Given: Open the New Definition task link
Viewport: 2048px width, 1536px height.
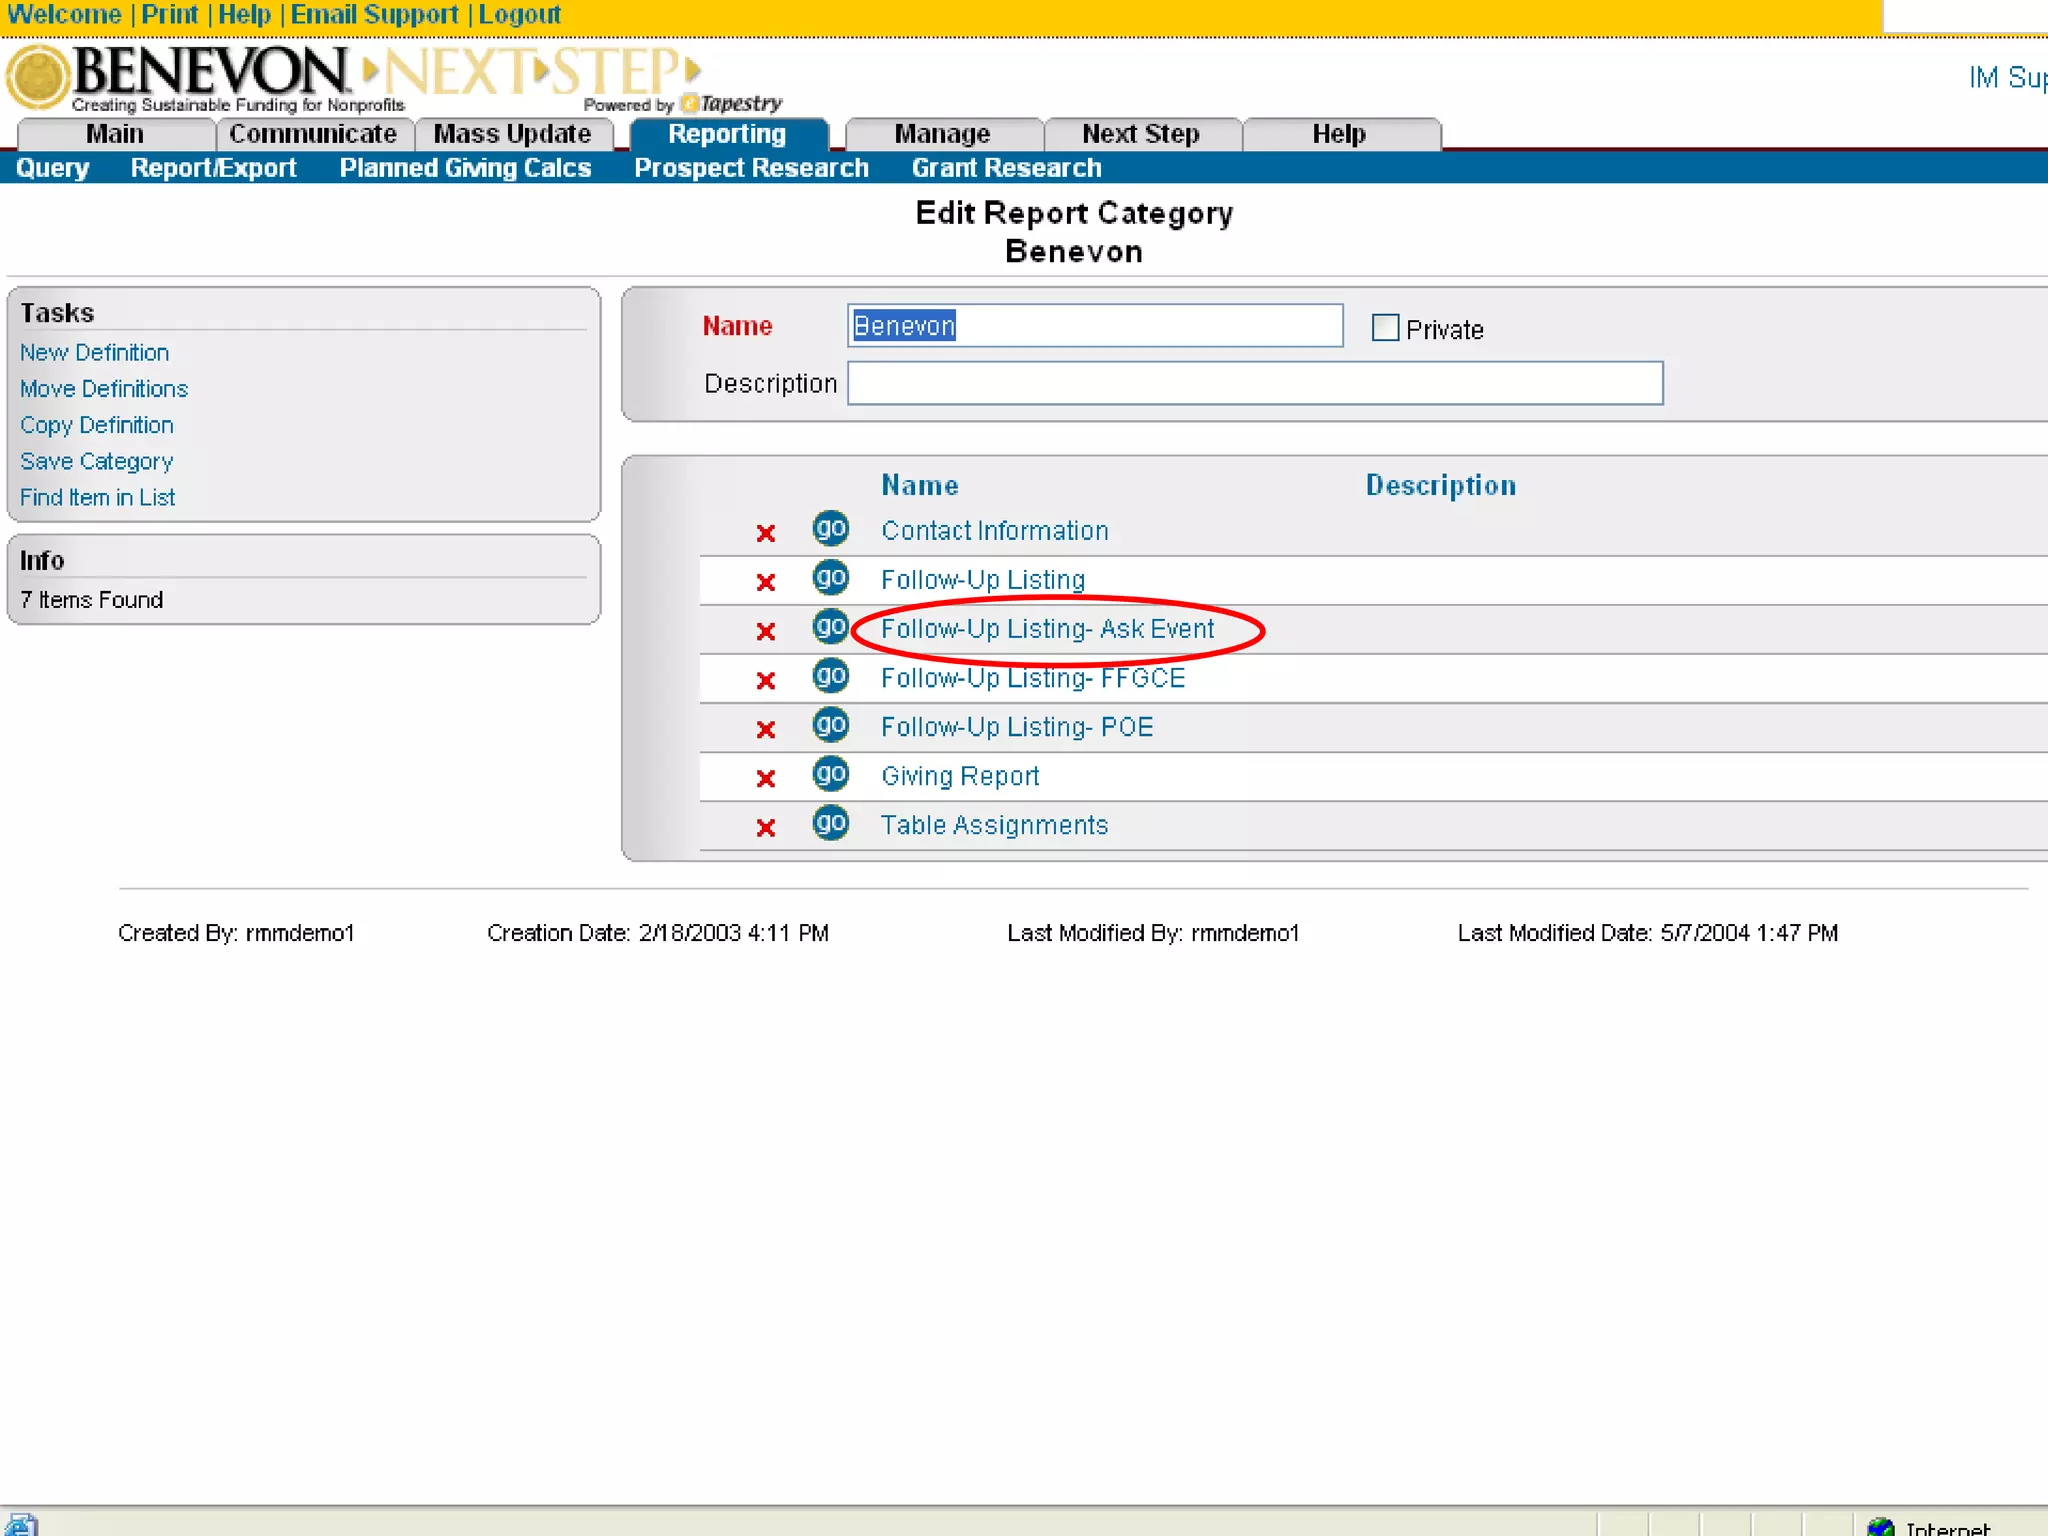Looking at the screenshot, I should pyautogui.click(x=94, y=352).
